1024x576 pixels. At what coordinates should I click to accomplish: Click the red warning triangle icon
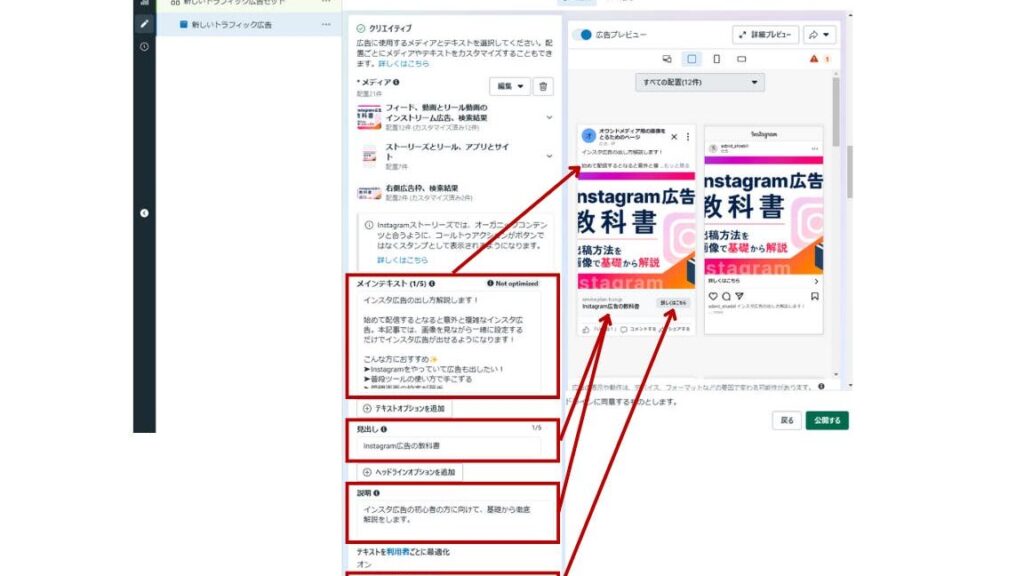pyautogui.click(x=814, y=59)
